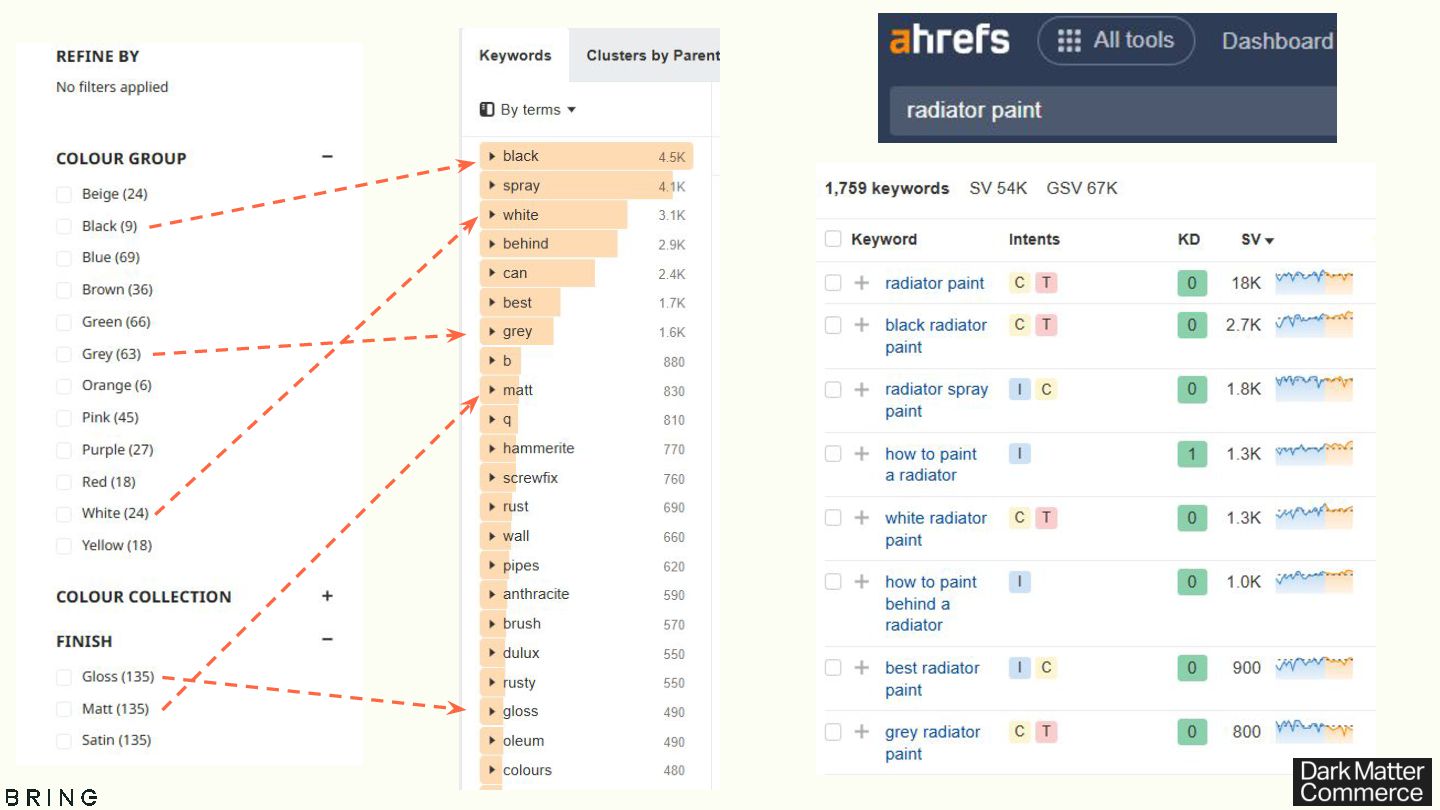Click trend sparkline for 'radiator paint' row
Screen dimensions: 1440x810
[1313, 282]
